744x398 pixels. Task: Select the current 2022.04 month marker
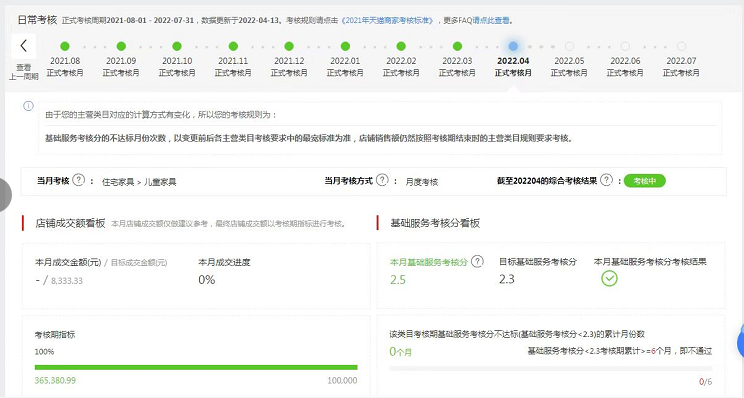[x=513, y=46]
